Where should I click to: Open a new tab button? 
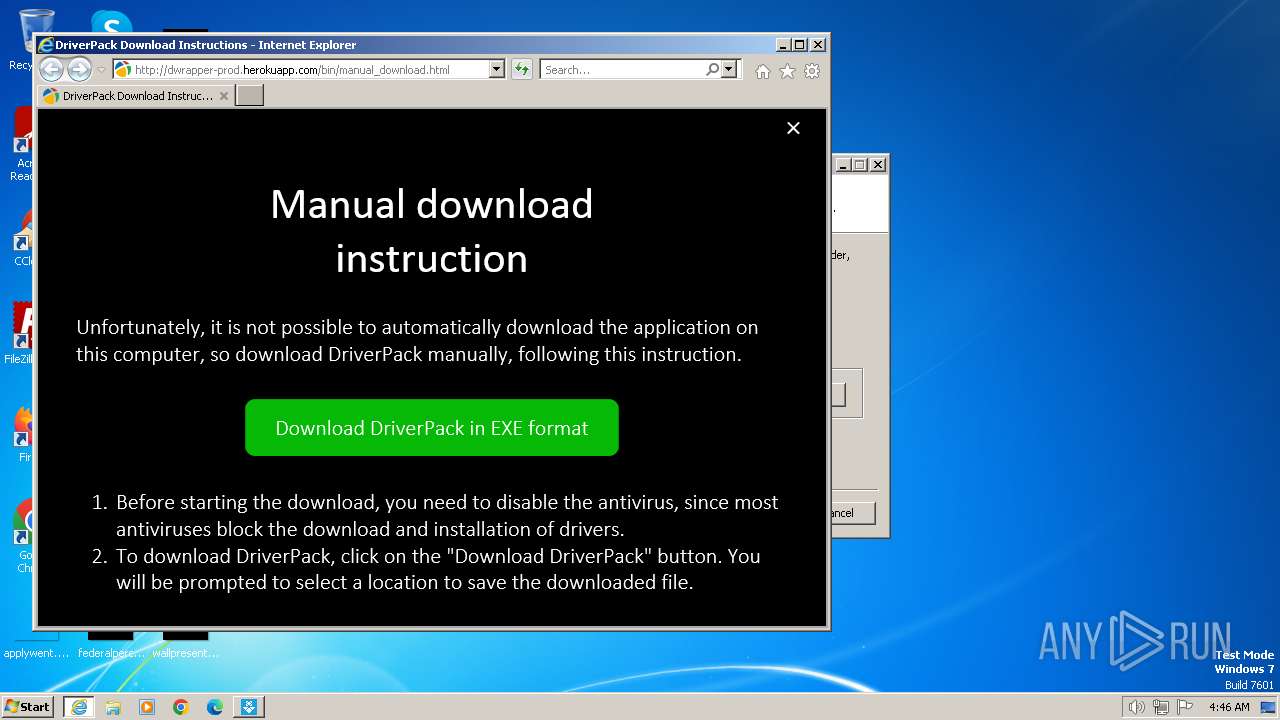[249, 96]
